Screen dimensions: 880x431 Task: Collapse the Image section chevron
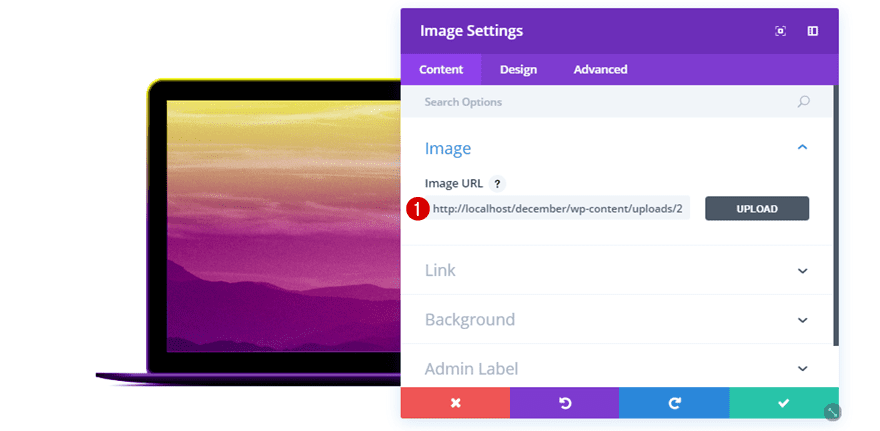(x=802, y=148)
